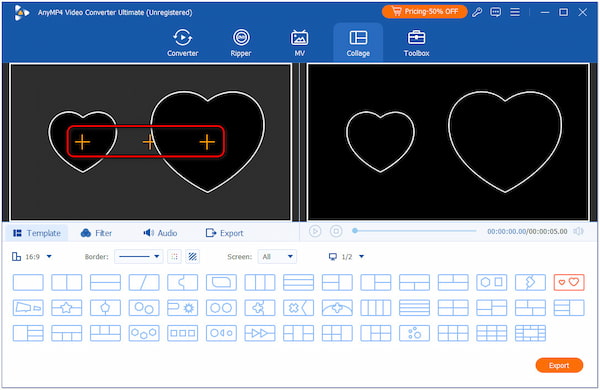Viewport: 600px width, 390px height.
Task: Click the border pattern hatch icon
Action: point(192,256)
